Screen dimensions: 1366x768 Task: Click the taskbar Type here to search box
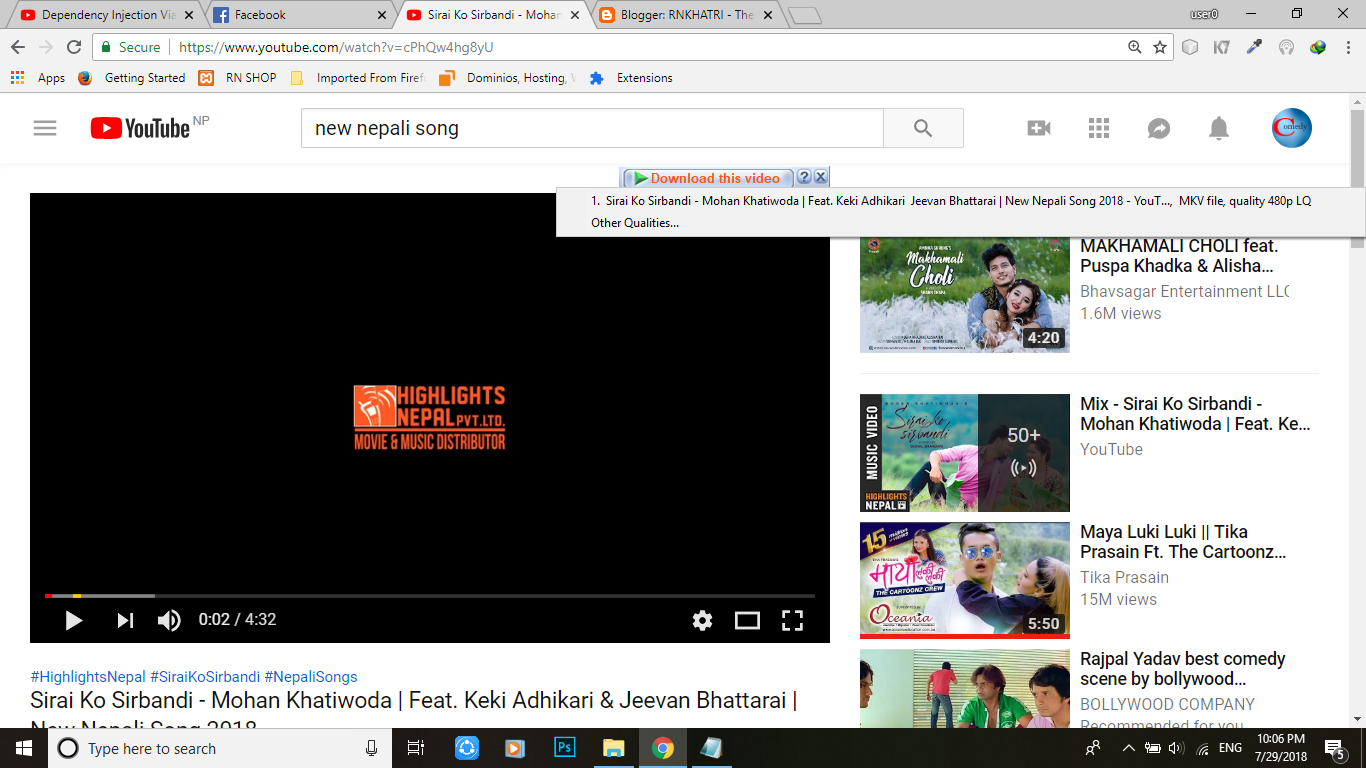pyautogui.click(x=220, y=748)
